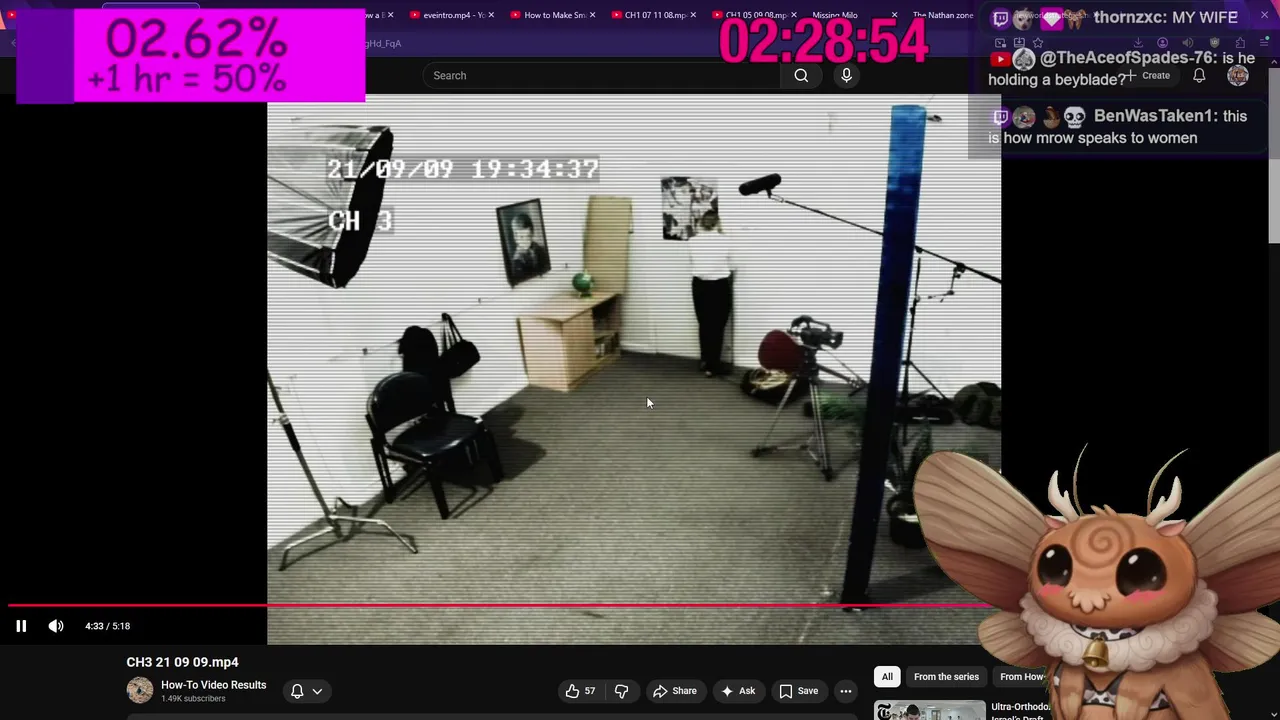Seek on the red video progress bar
Image resolution: width=1280 pixels, height=720 pixels.
pos(500,605)
